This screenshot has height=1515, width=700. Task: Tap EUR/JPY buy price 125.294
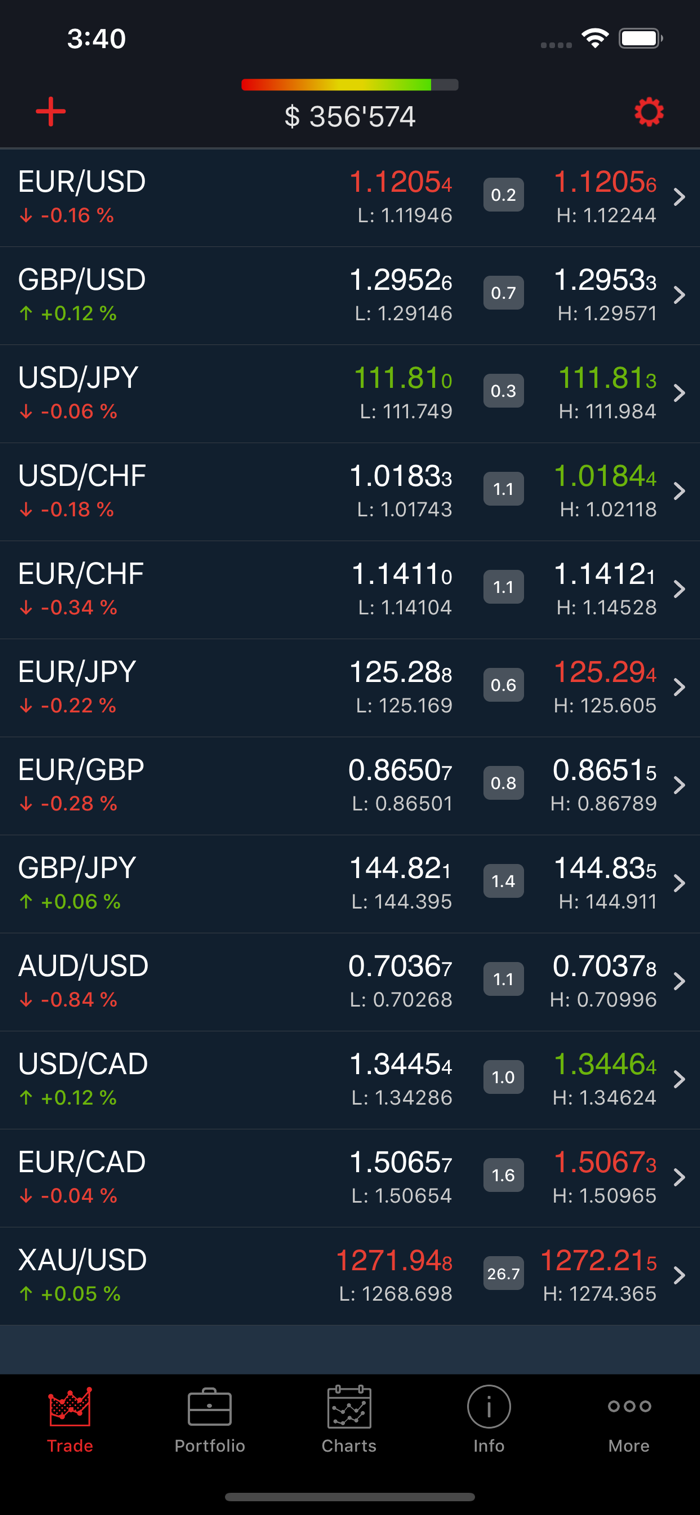pyautogui.click(x=605, y=672)
